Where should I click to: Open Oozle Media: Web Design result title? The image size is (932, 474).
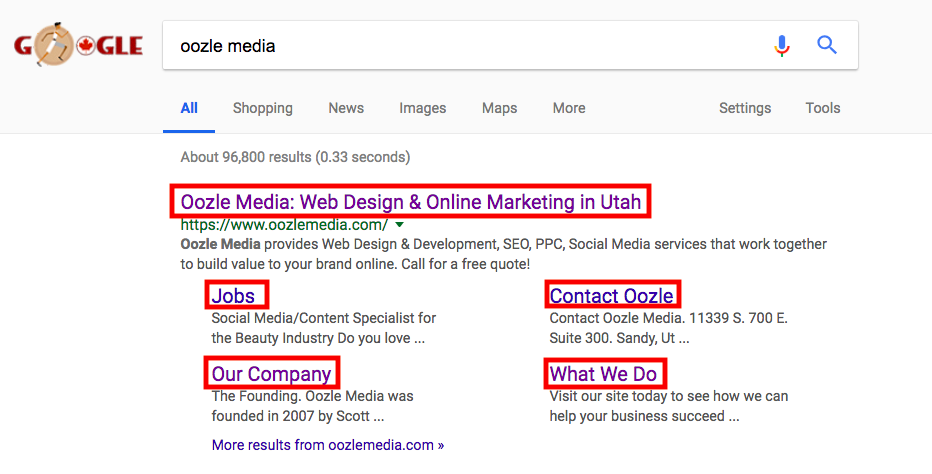click(411, 202)
